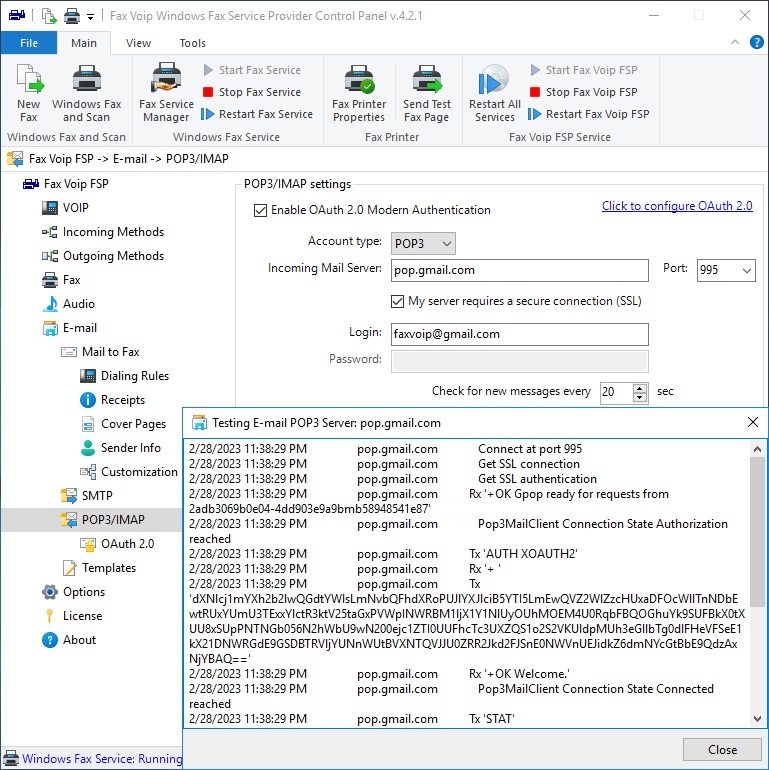The width and height of the screenshot is (769, 770).
Task: Select SMTP in the tree
Action: (86, 496)
